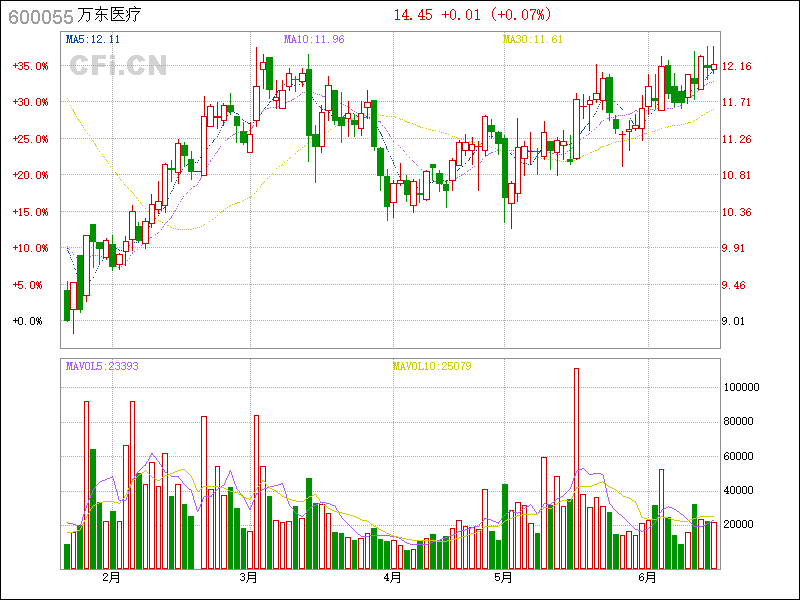The width and height of the screenshot is (800, 600).
Task: Click the +25.0% axis label
Action: pos(30,139)
